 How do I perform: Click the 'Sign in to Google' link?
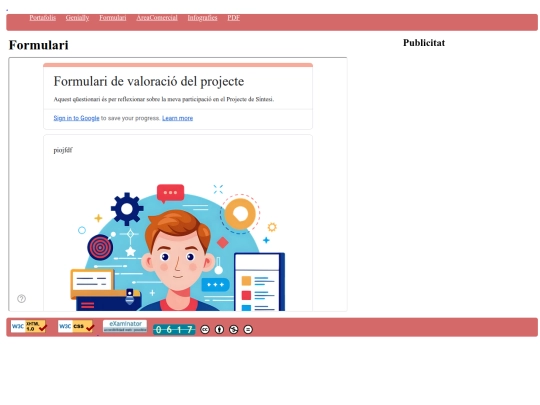point(76,118)
